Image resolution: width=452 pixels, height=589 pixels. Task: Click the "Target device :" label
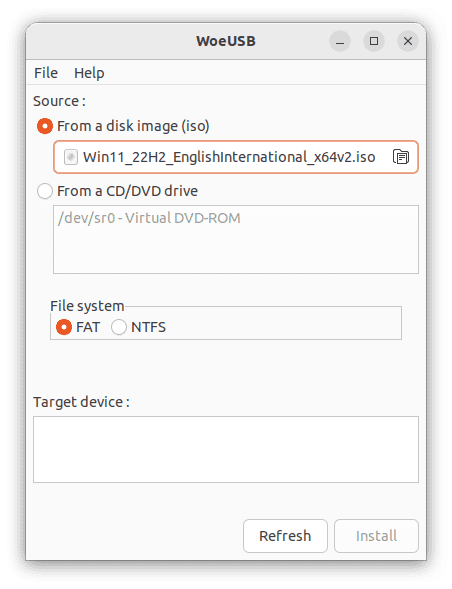[81, 402]
